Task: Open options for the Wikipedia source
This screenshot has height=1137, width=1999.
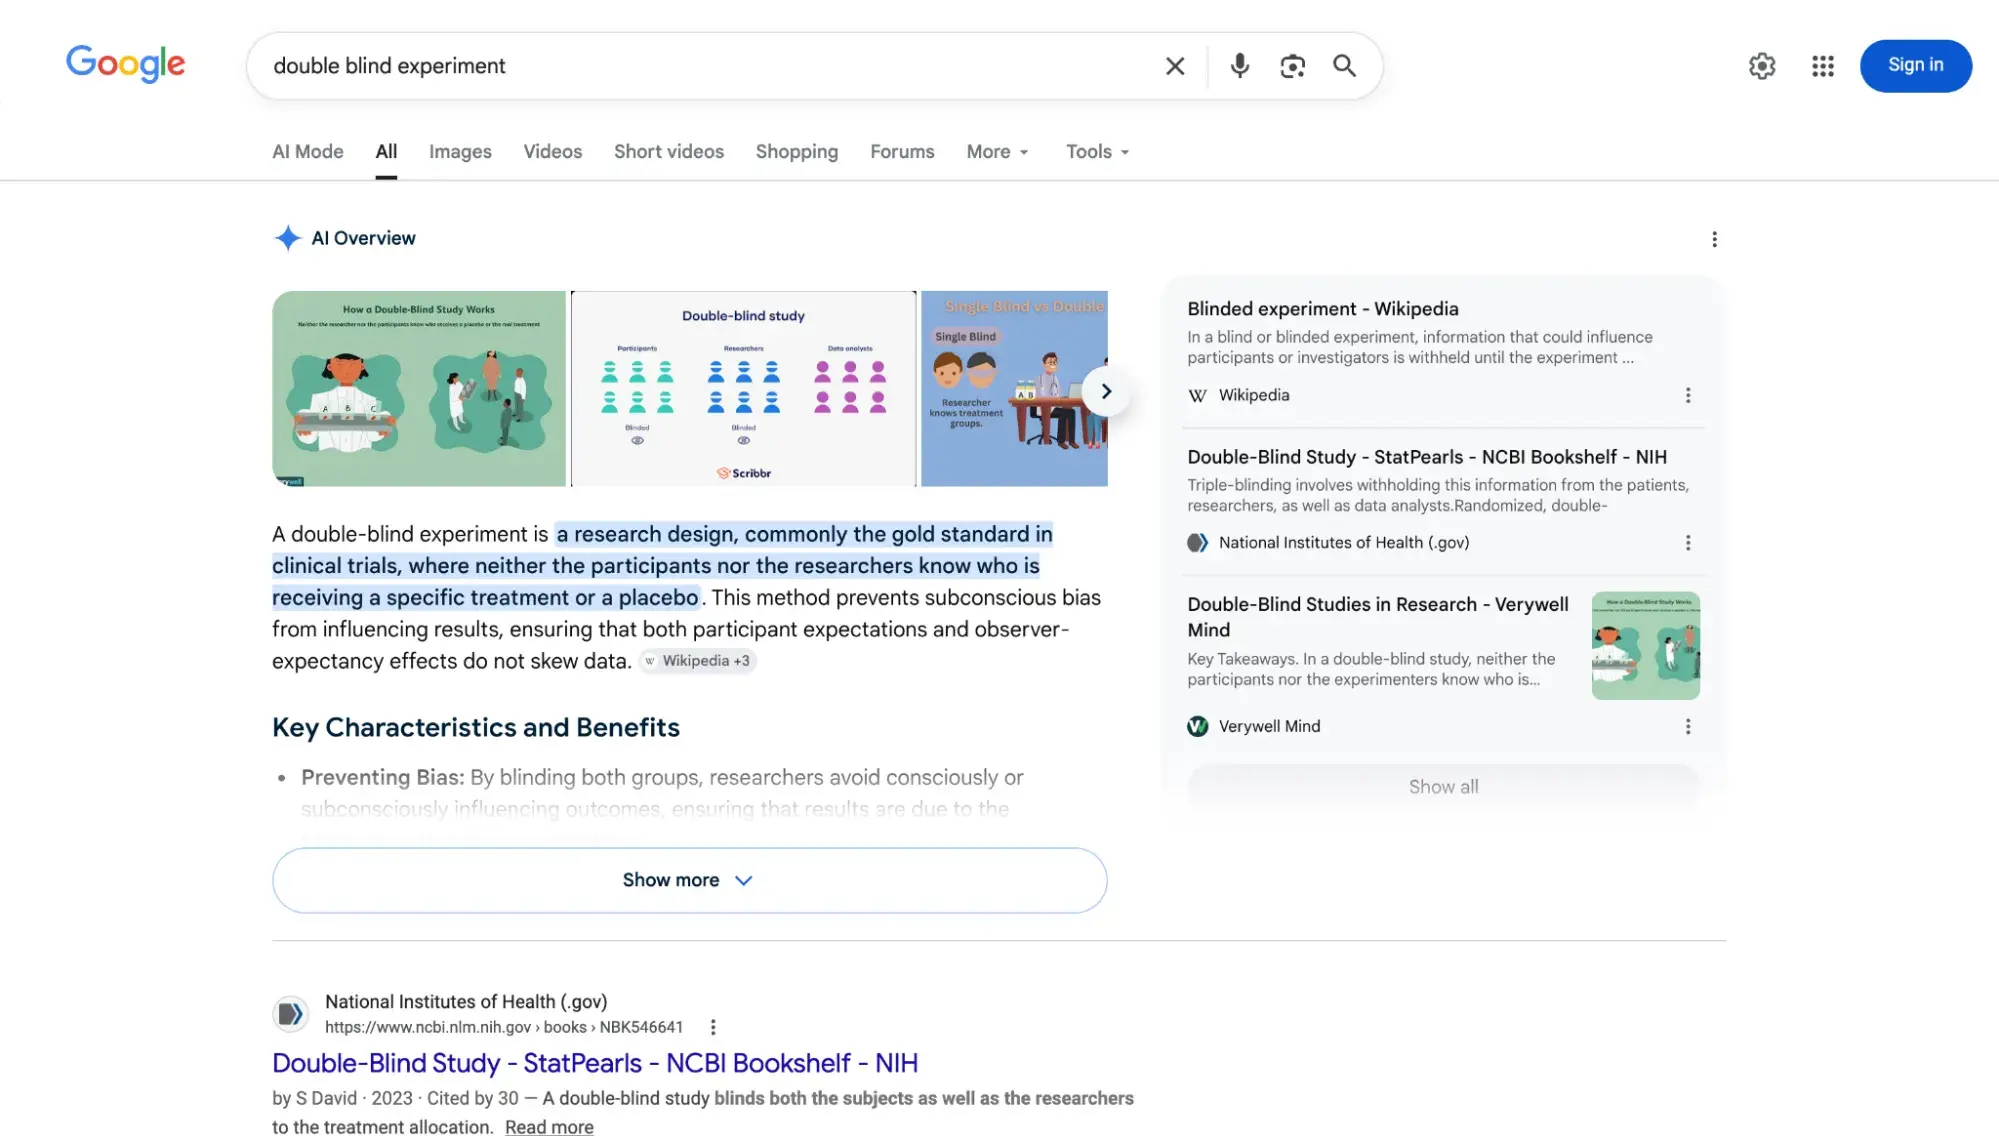Action: pyautogui.click(x=1687, y=395)
